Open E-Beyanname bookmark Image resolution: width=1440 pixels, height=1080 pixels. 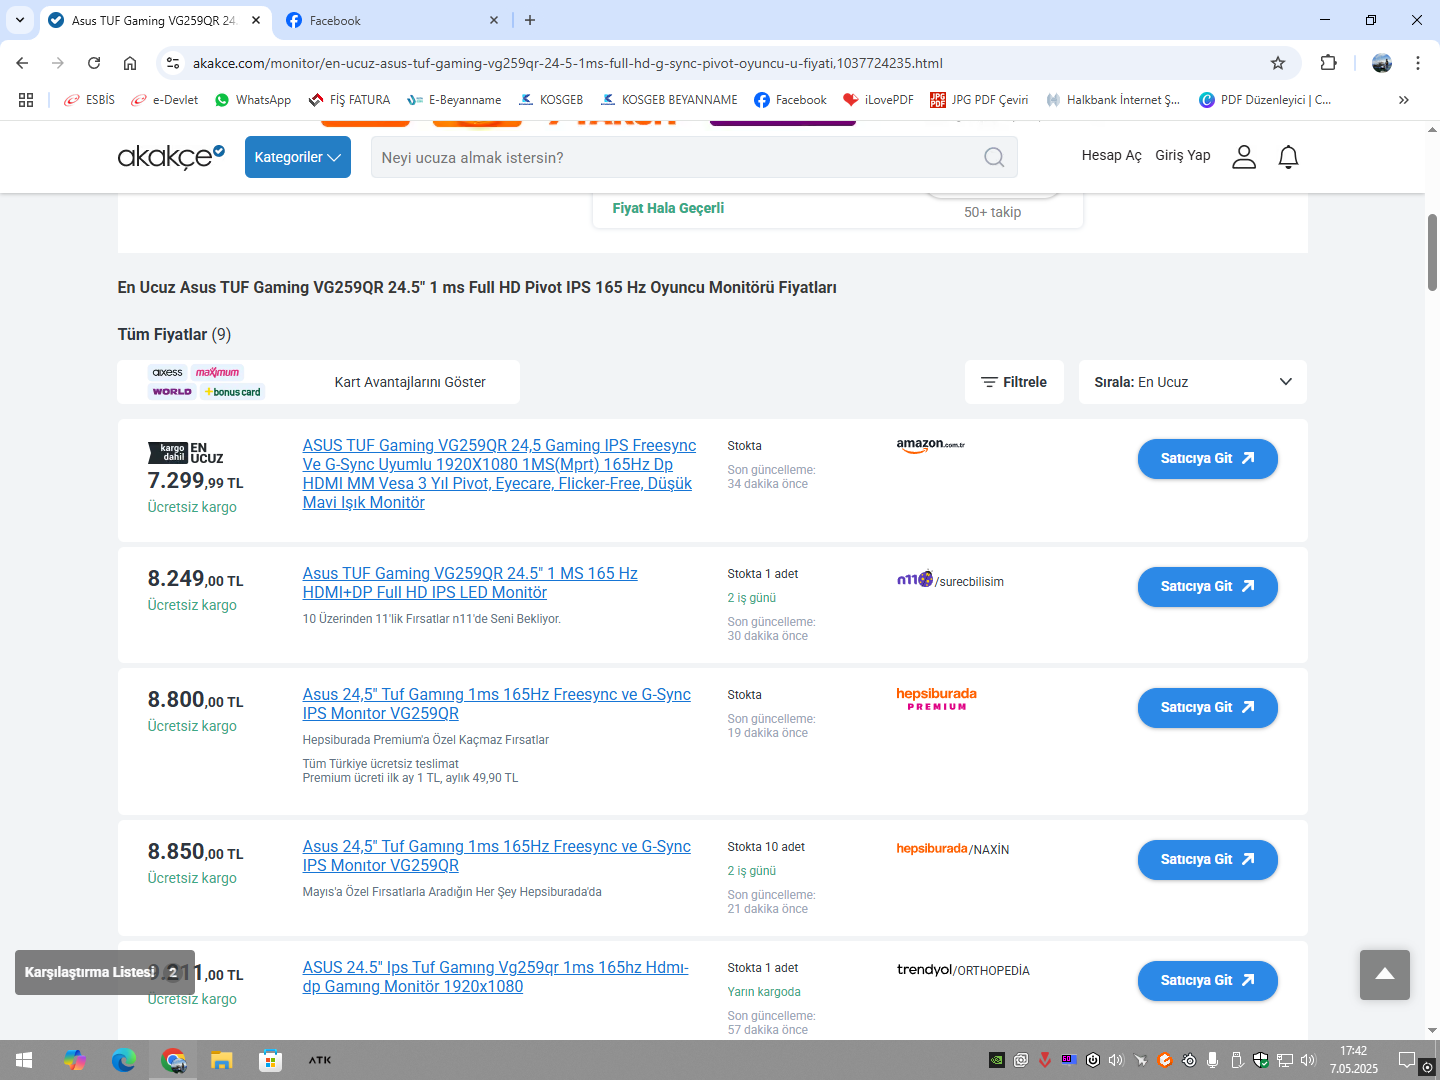[x=455, y=100]
